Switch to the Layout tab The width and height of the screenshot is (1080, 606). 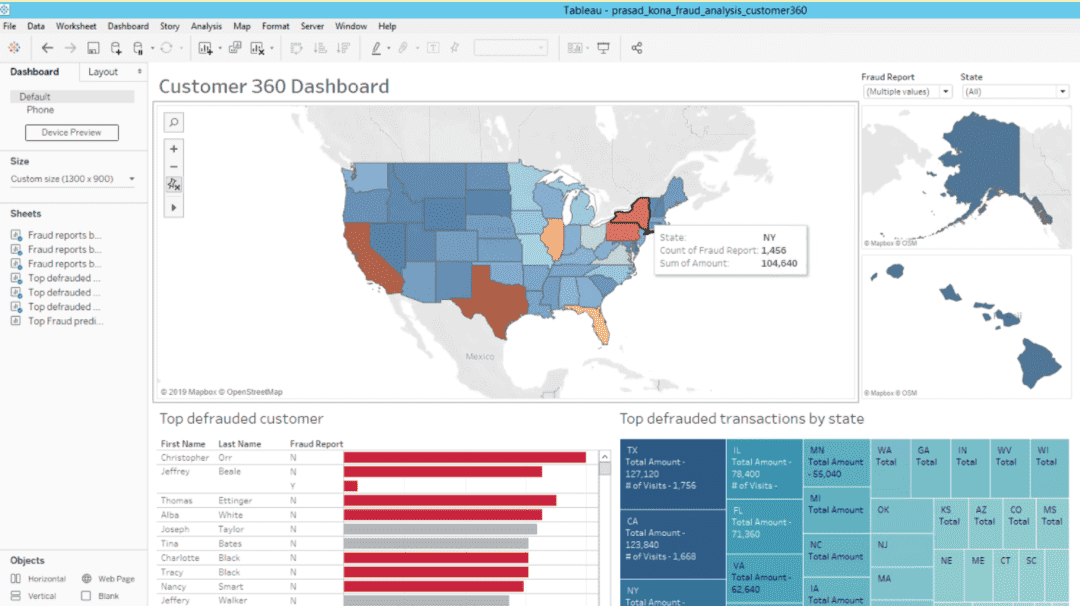pos(103,72)
